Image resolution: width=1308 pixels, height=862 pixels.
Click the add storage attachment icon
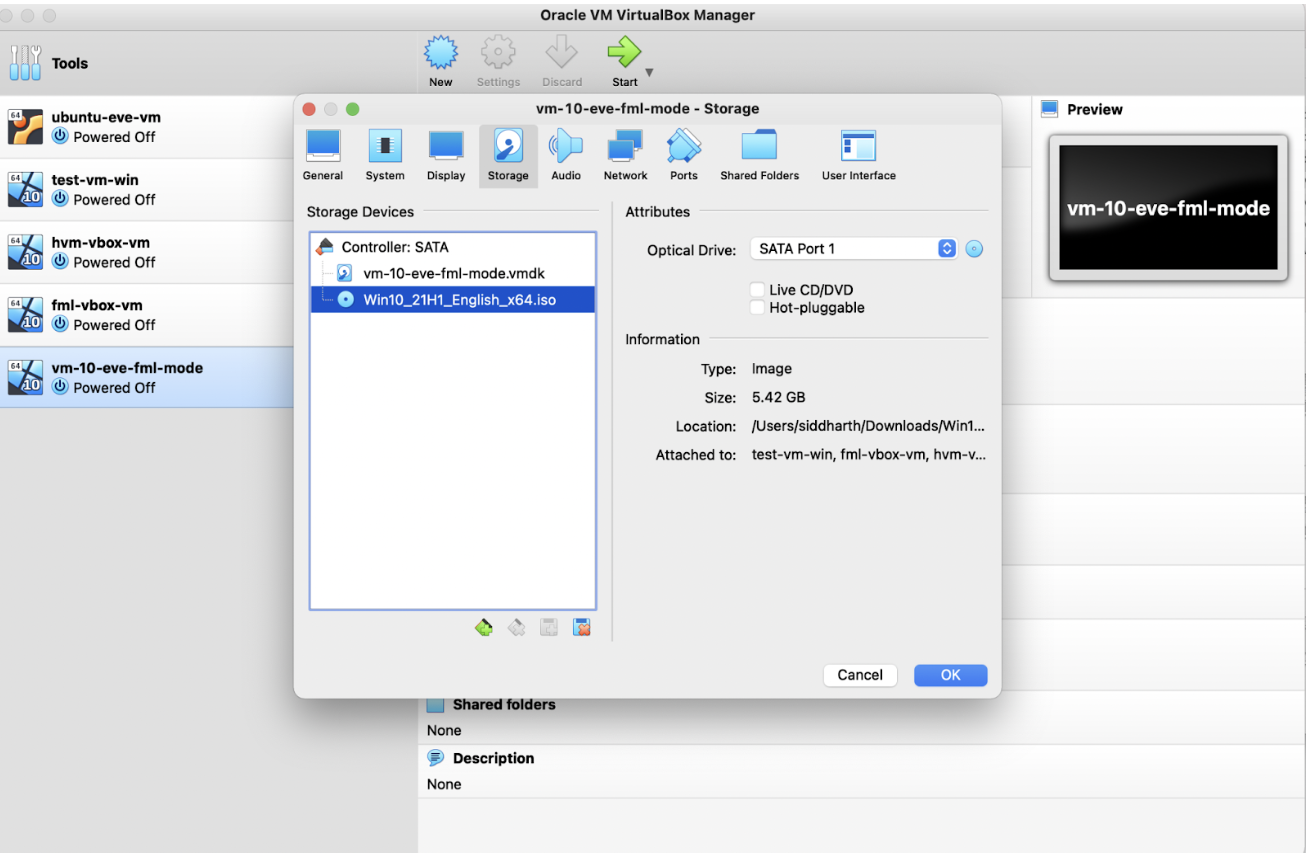coord(548,628)
